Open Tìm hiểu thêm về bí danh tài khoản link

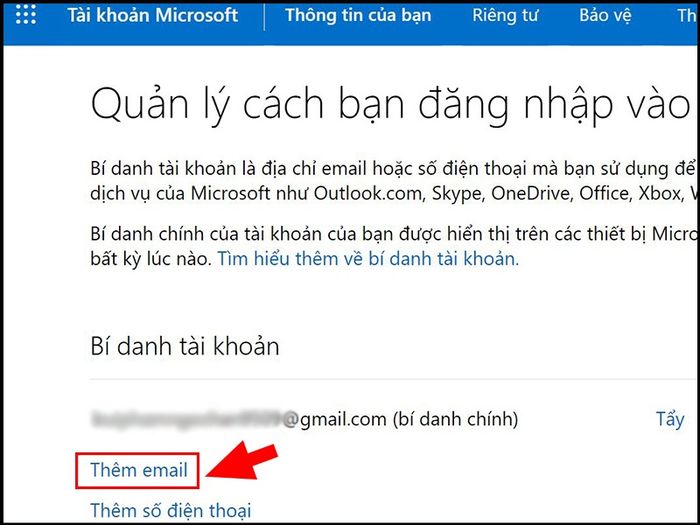point(368,259)
